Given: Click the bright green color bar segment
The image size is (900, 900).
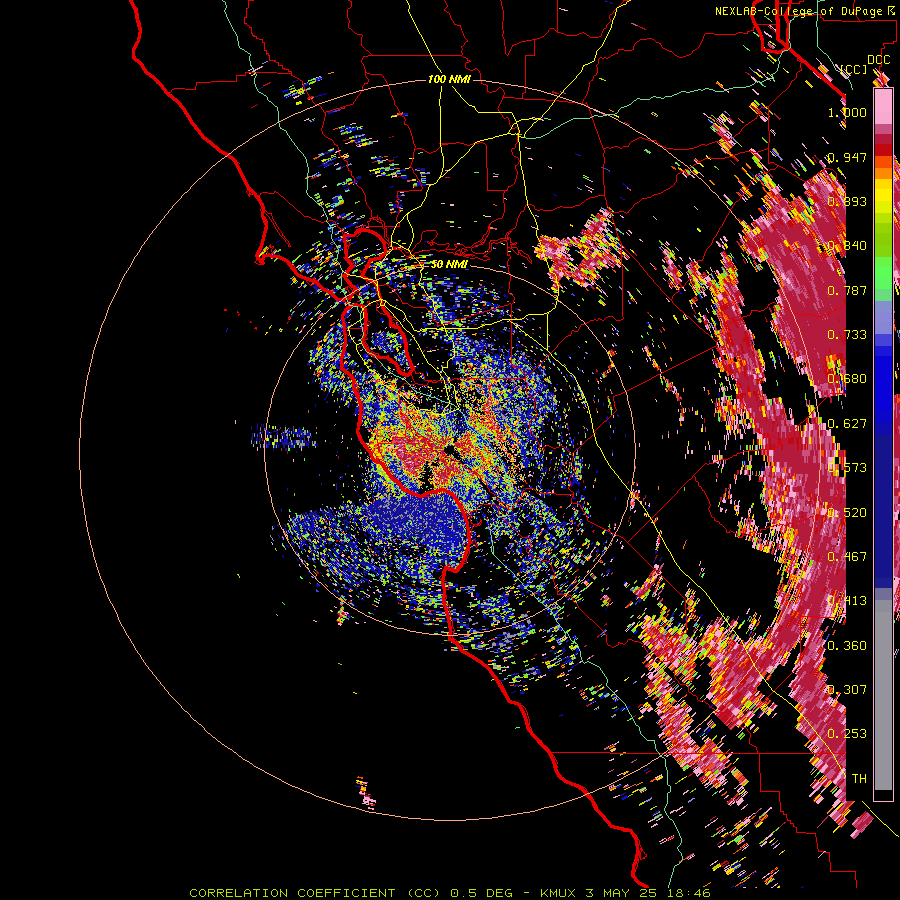Looking at the screenshot, I should tap(883, 273).
